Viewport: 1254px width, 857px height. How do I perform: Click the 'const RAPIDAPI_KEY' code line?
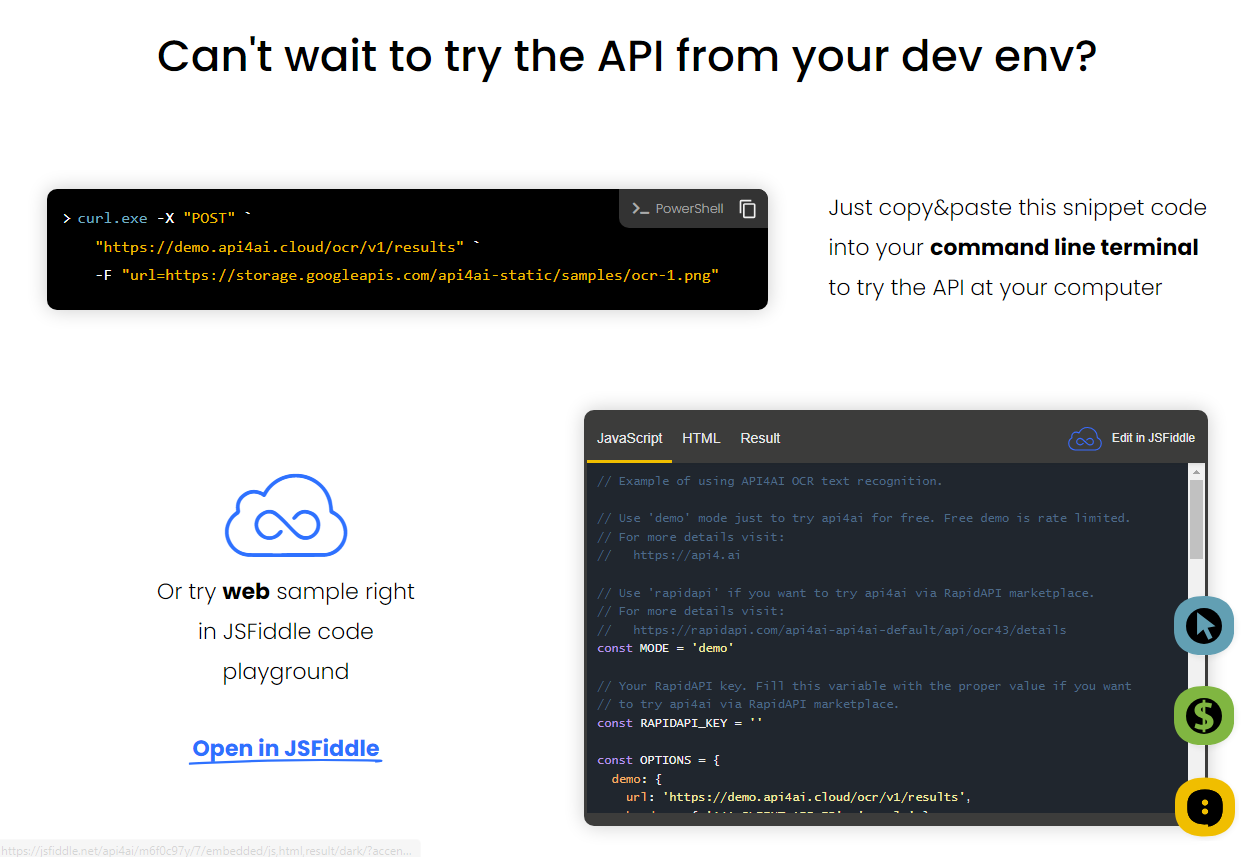[x=680, y=723]
